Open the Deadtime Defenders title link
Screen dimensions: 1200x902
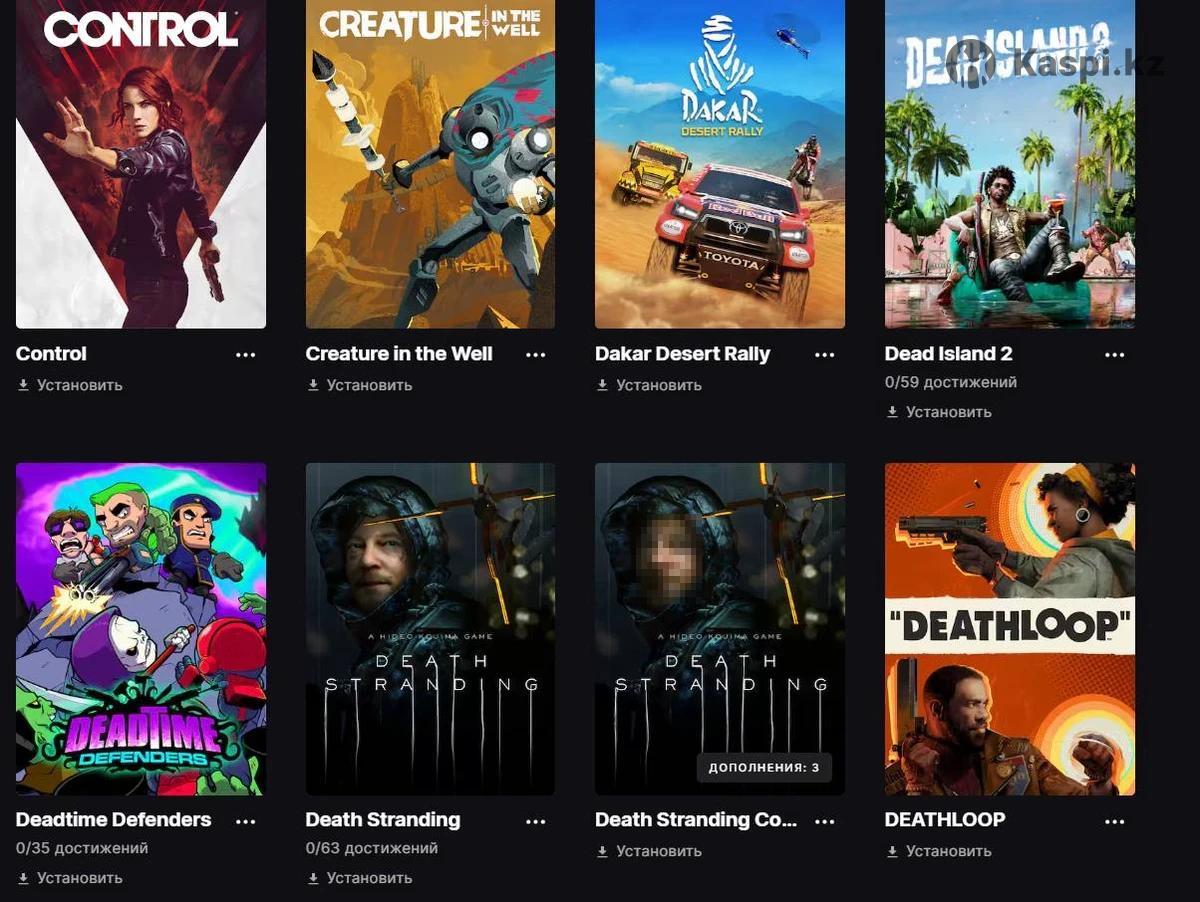click(114, 820)
